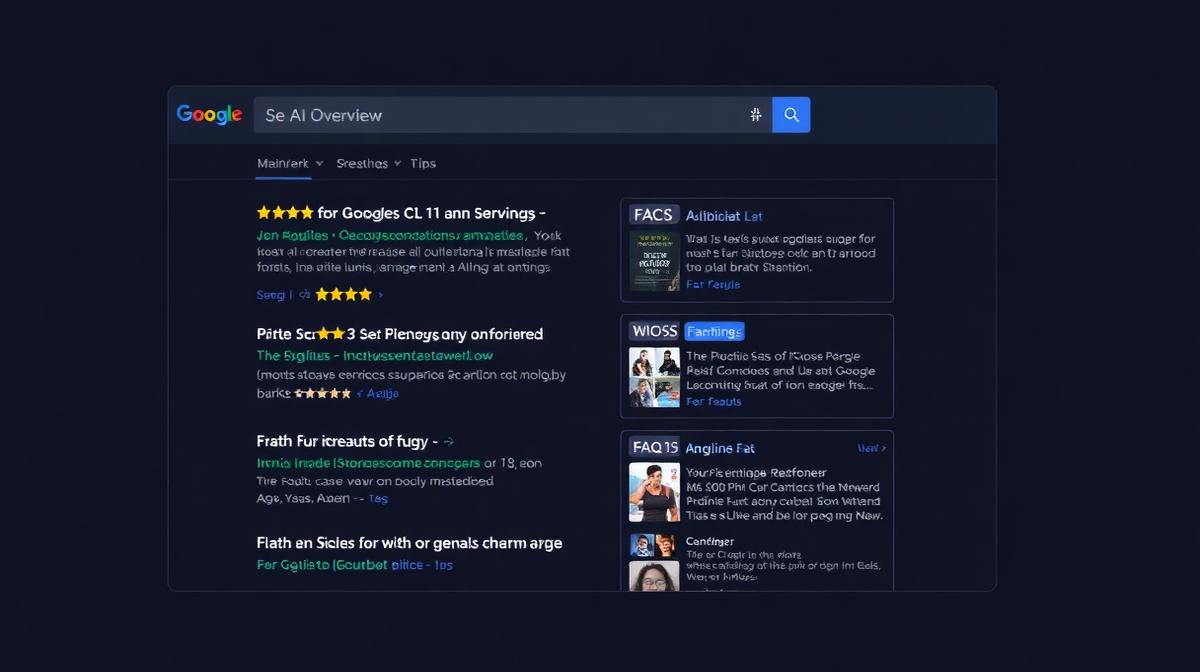The width and height of the screenshot is (1200, 672).
Task: Click star rating next to 'barke'
Action: click(x=322, y=394)
